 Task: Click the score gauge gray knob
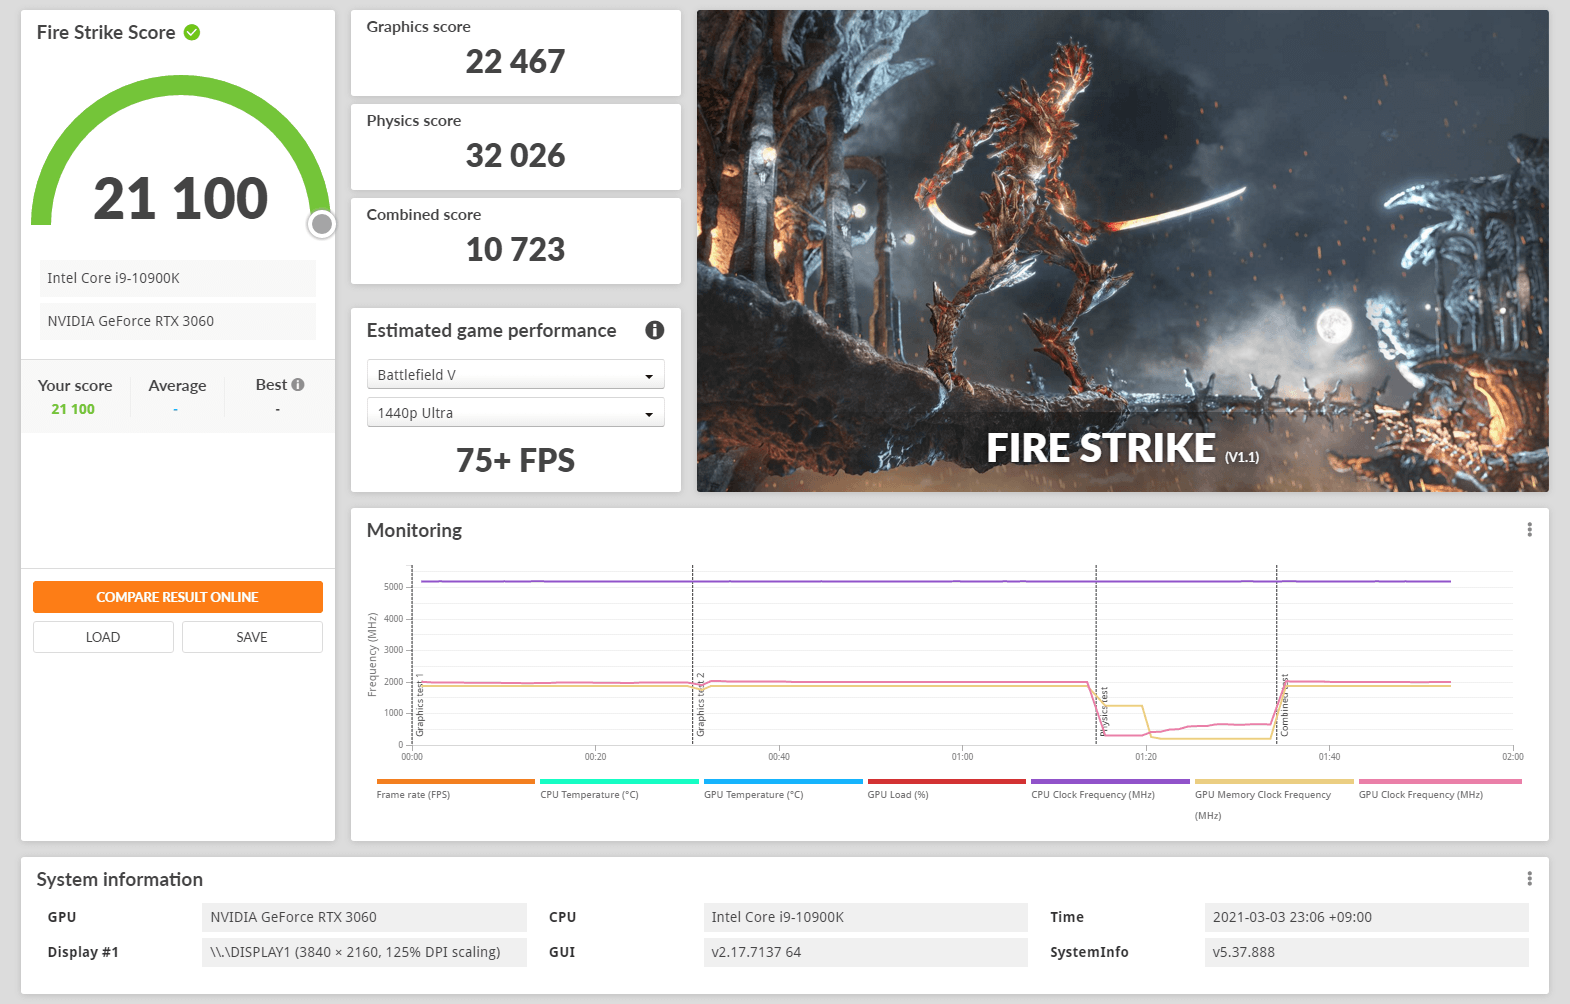(x=321, y=224)
